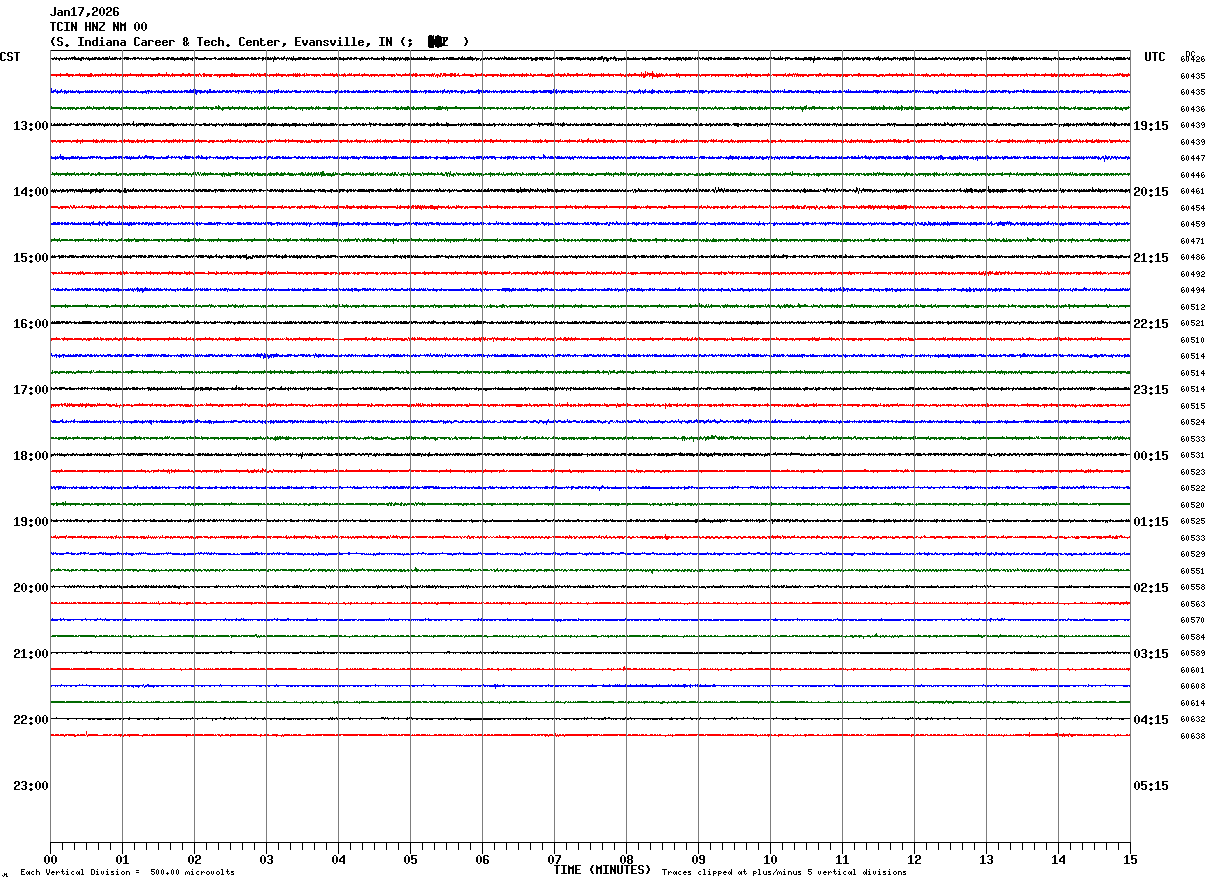
Task: Click the DC offset value 60436
Action: tap(1192, 109)
